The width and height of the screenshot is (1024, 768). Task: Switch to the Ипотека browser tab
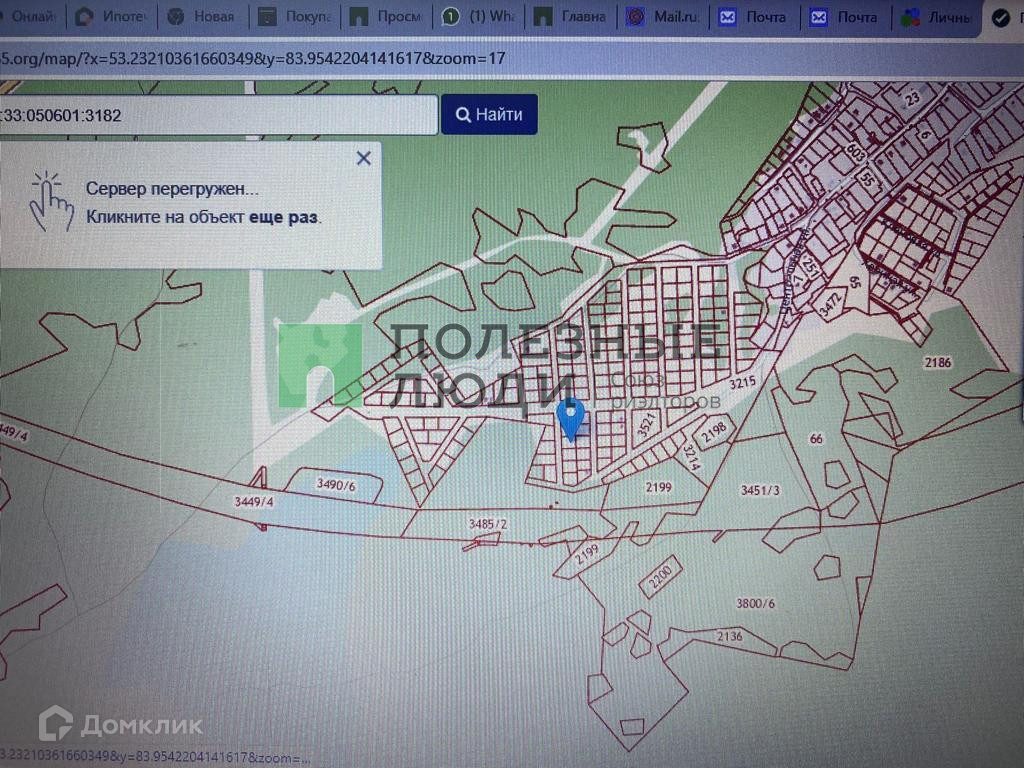(111, 16)
